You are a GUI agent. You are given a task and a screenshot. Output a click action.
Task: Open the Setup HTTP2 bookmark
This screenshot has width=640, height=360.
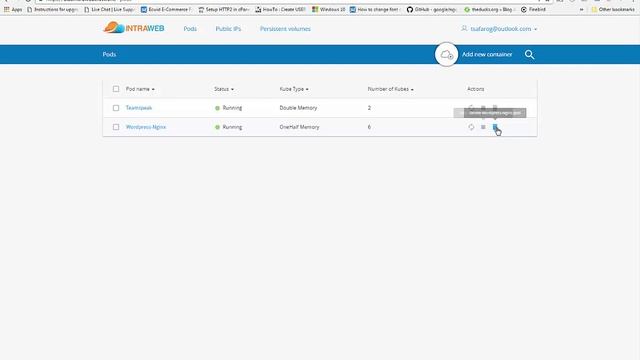224,9
